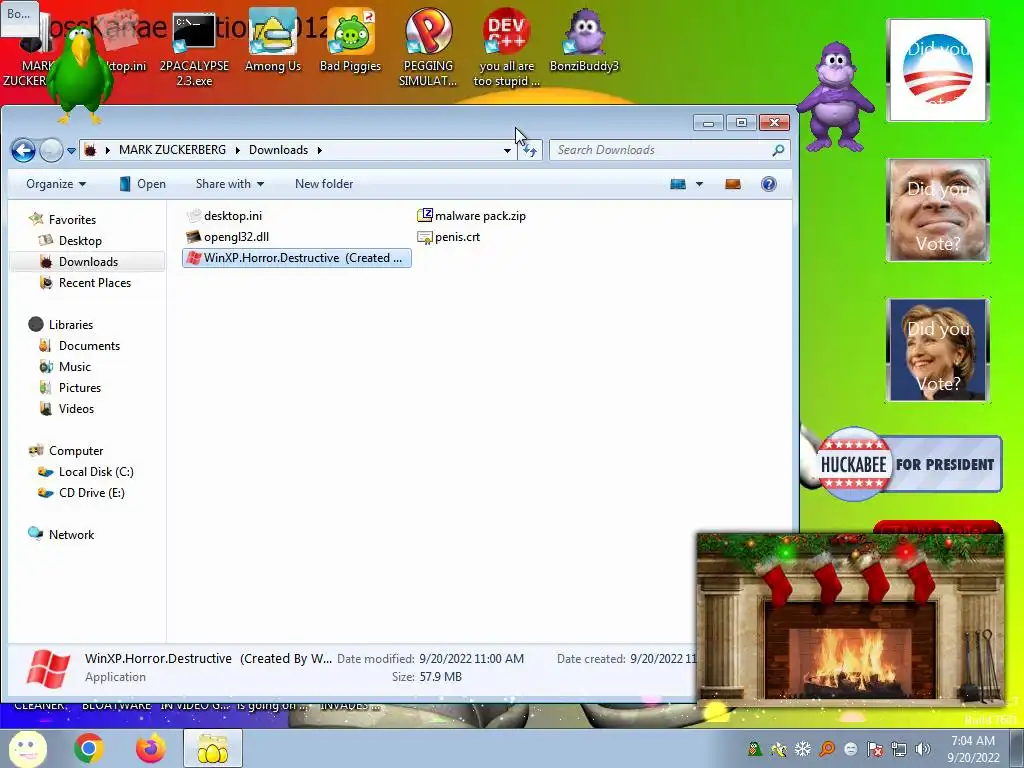Click the Explorer forward arrow button
1024x768 pixels.
[x=51, y=151]
